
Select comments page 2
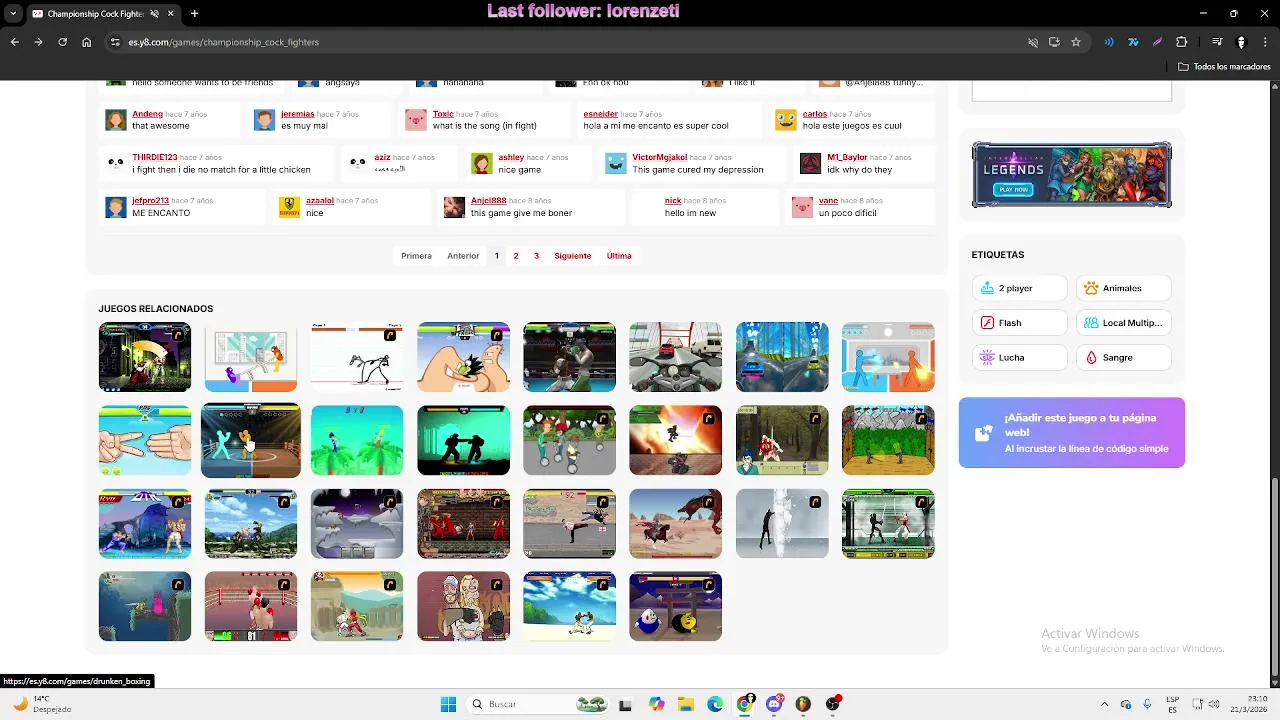(516, 256)
